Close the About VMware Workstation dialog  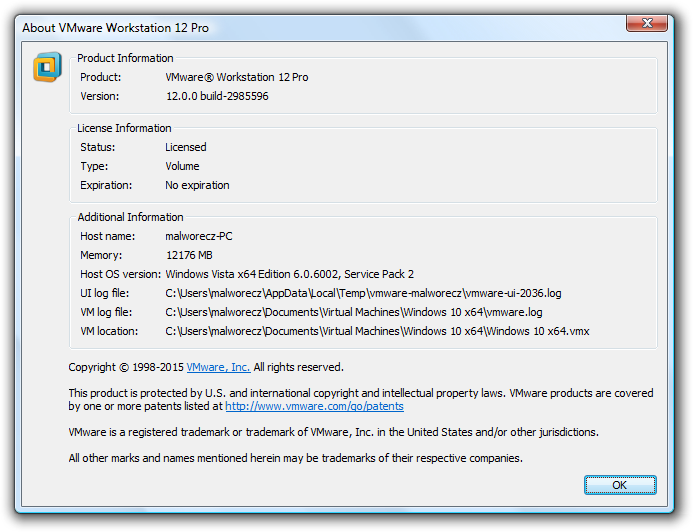pos(647,23)
